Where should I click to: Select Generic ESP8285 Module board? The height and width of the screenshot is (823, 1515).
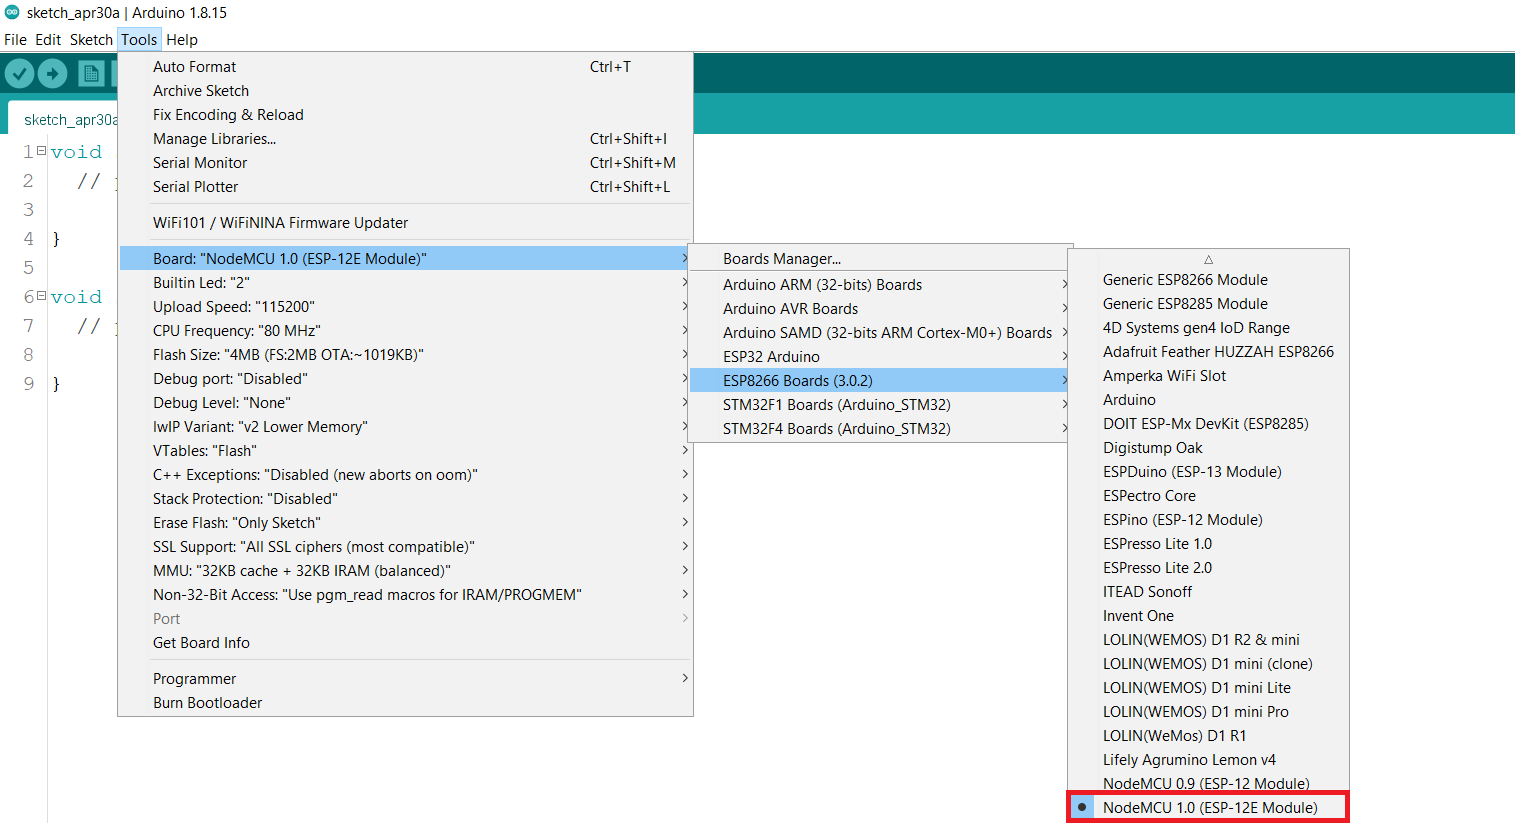pos(1208,304)
